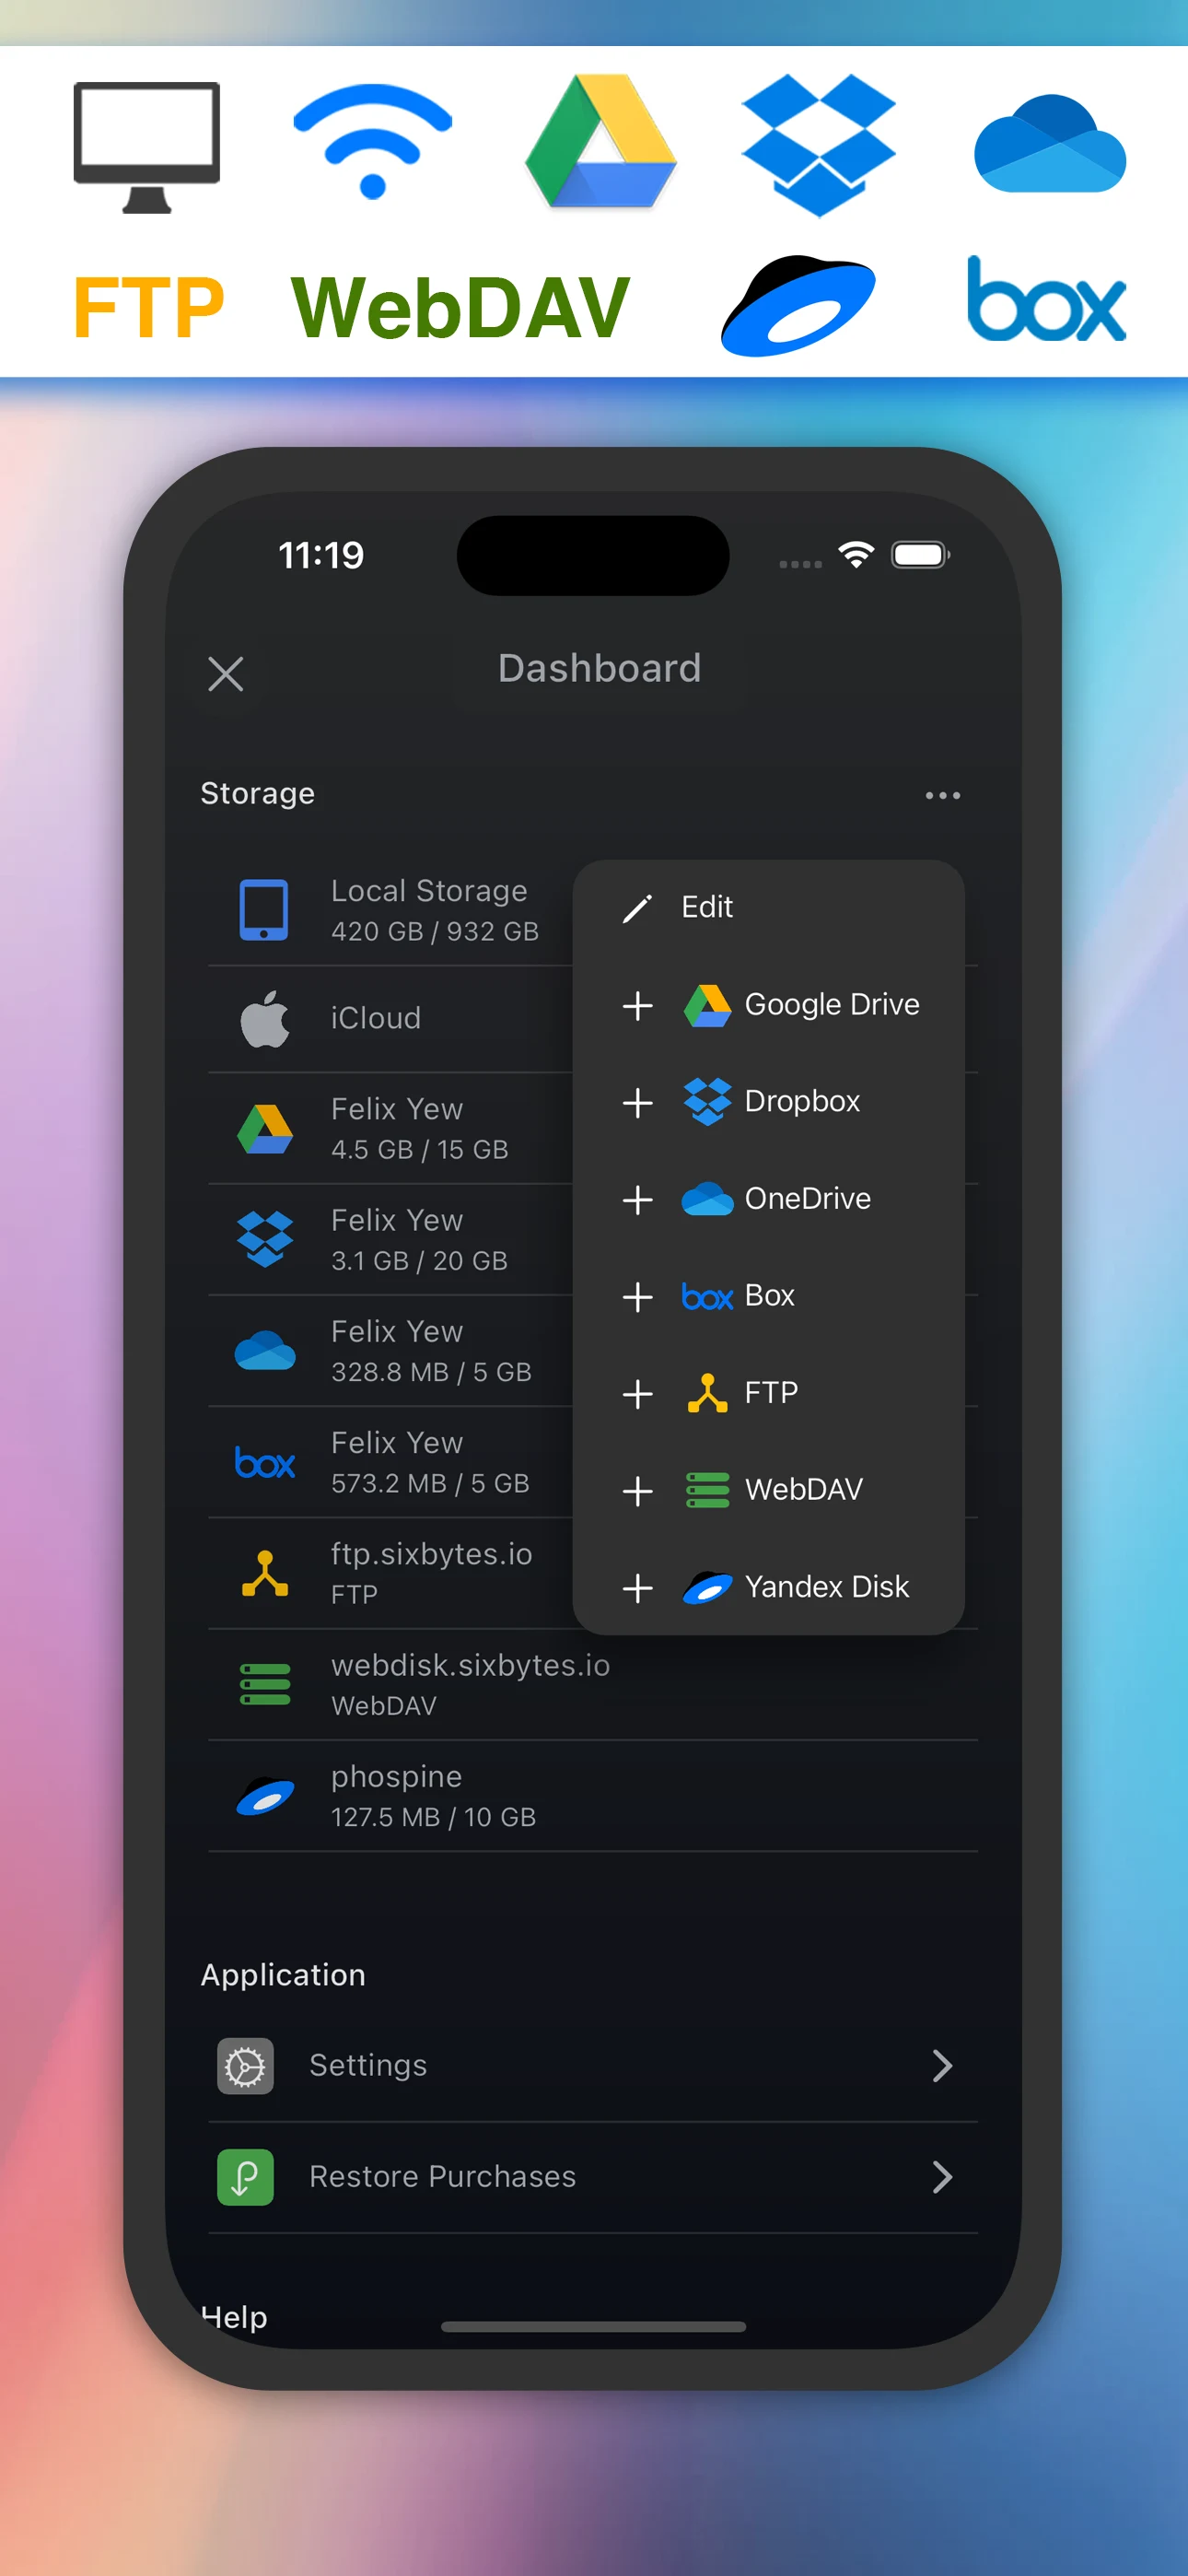Add a Yandex Disk account from menu
Screen dimensions: 1188x2576
(768, 1587)
